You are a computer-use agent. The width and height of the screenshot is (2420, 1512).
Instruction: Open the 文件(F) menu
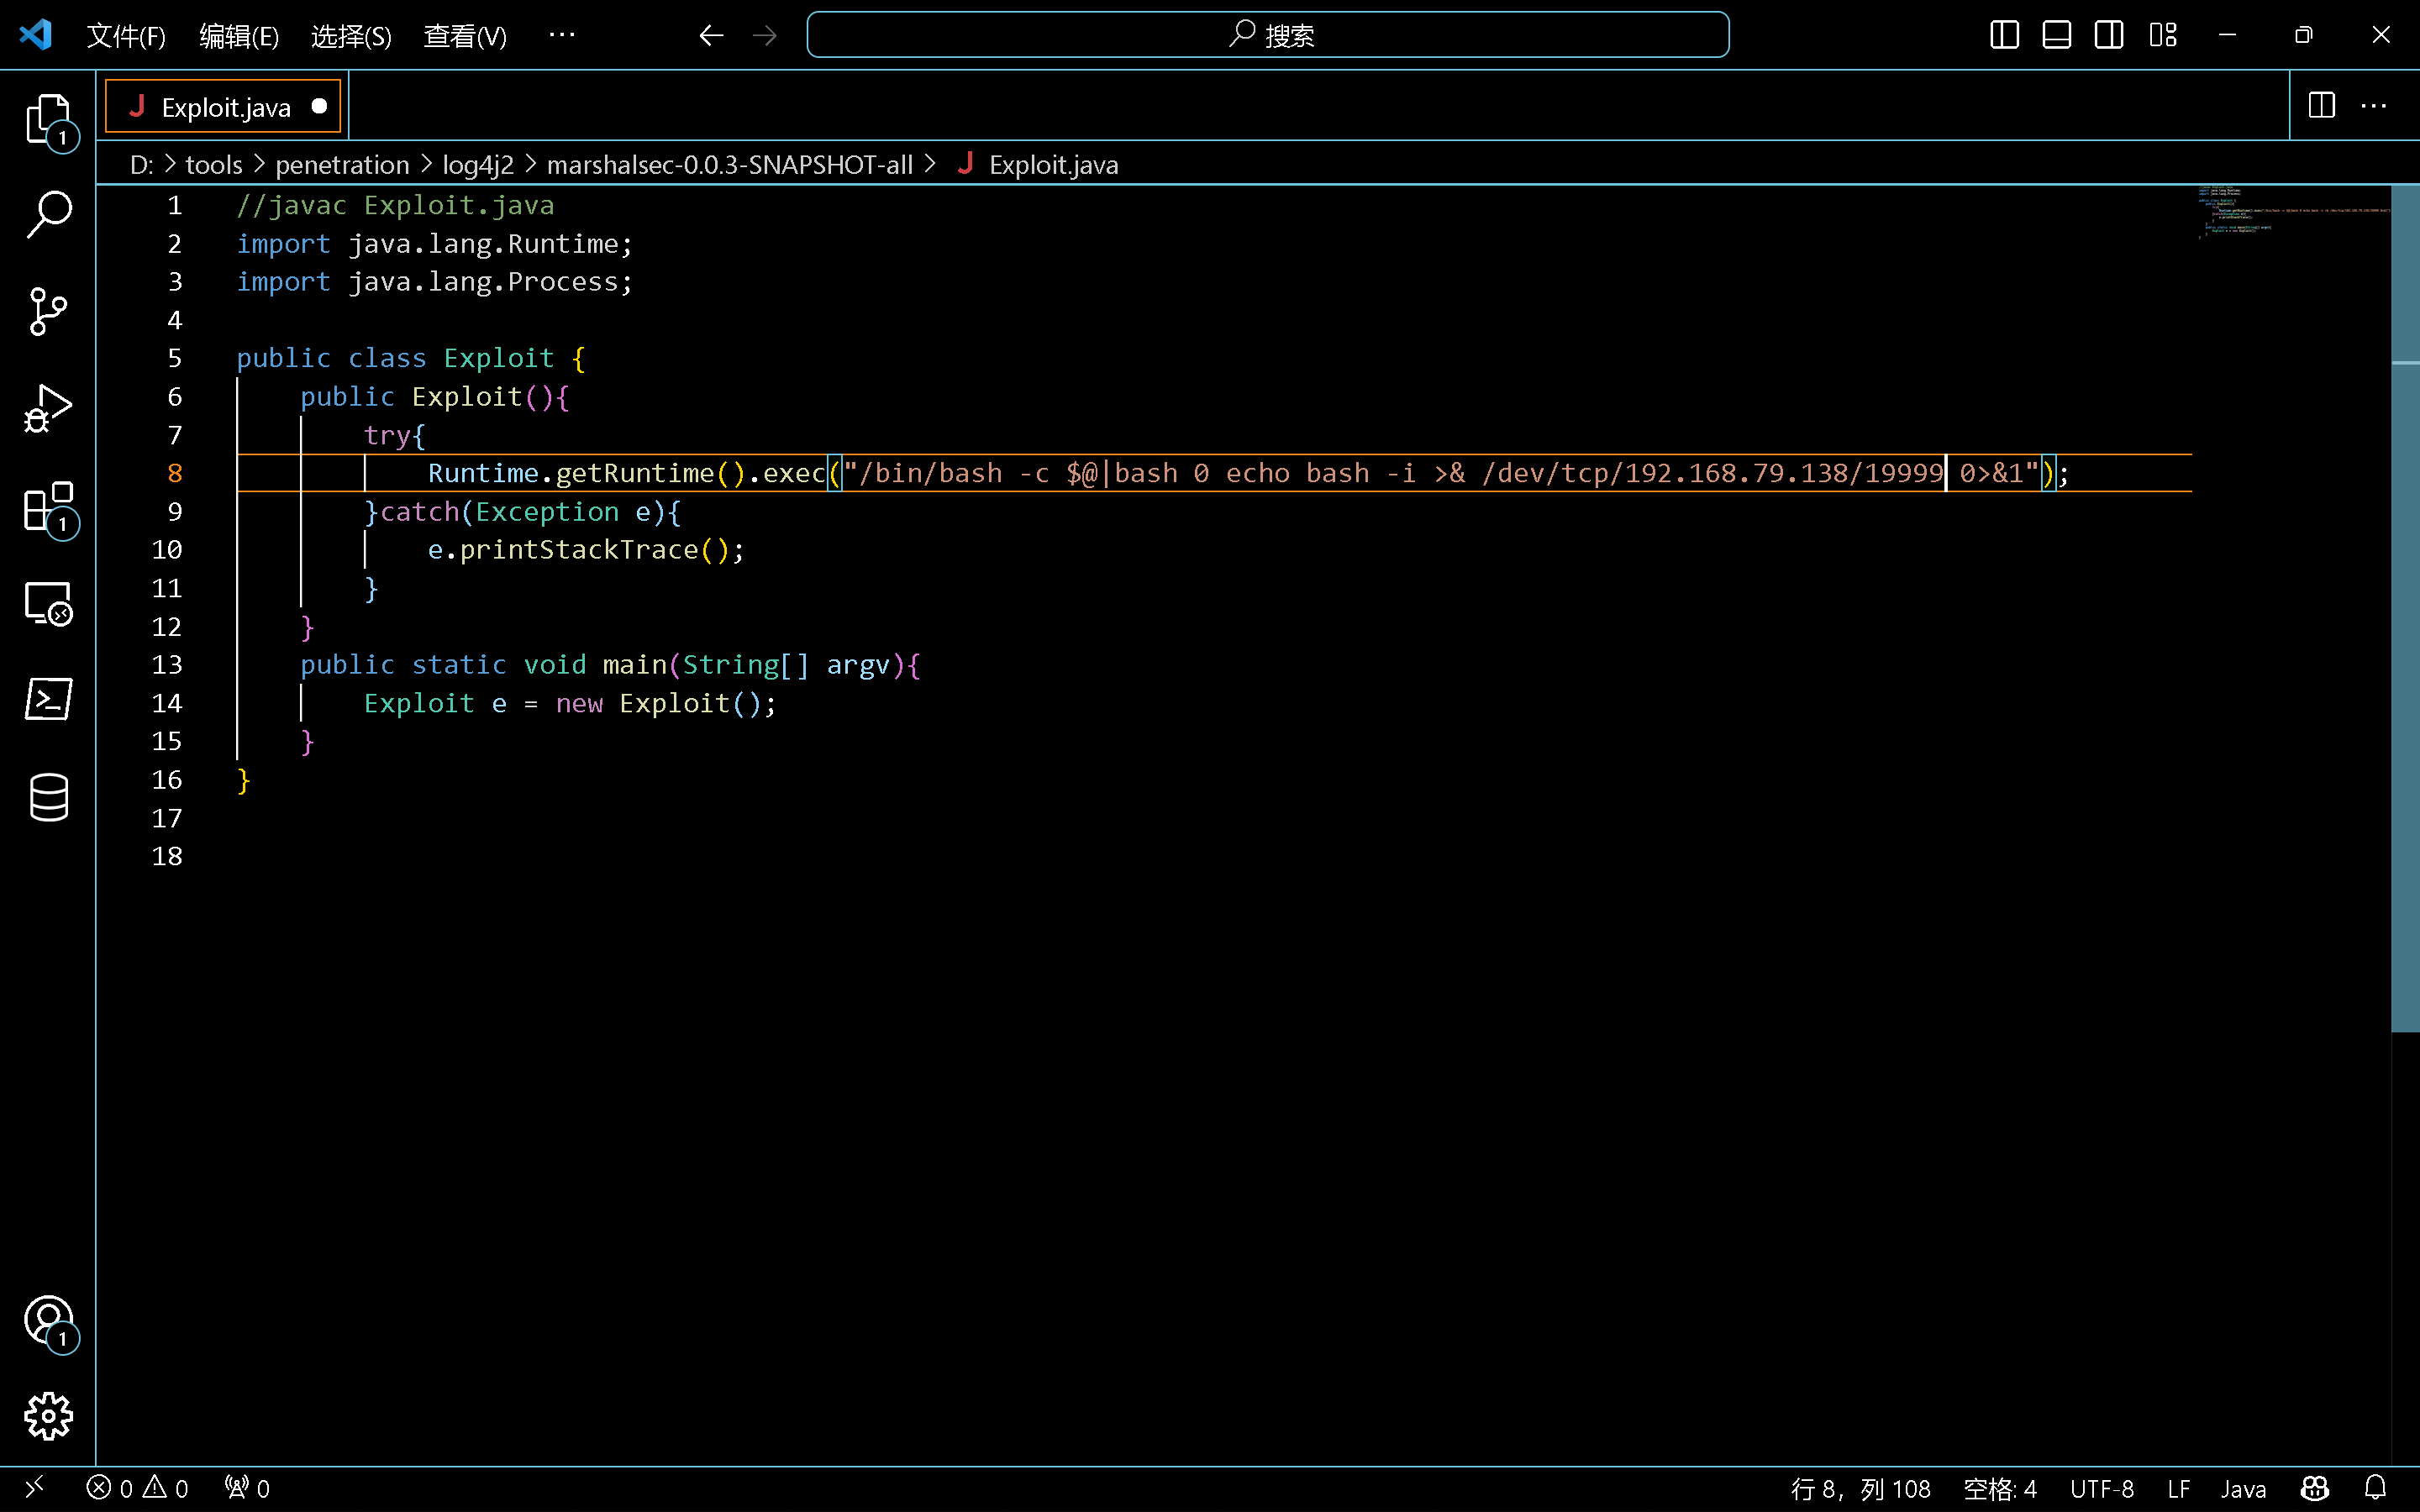(126, 36)
